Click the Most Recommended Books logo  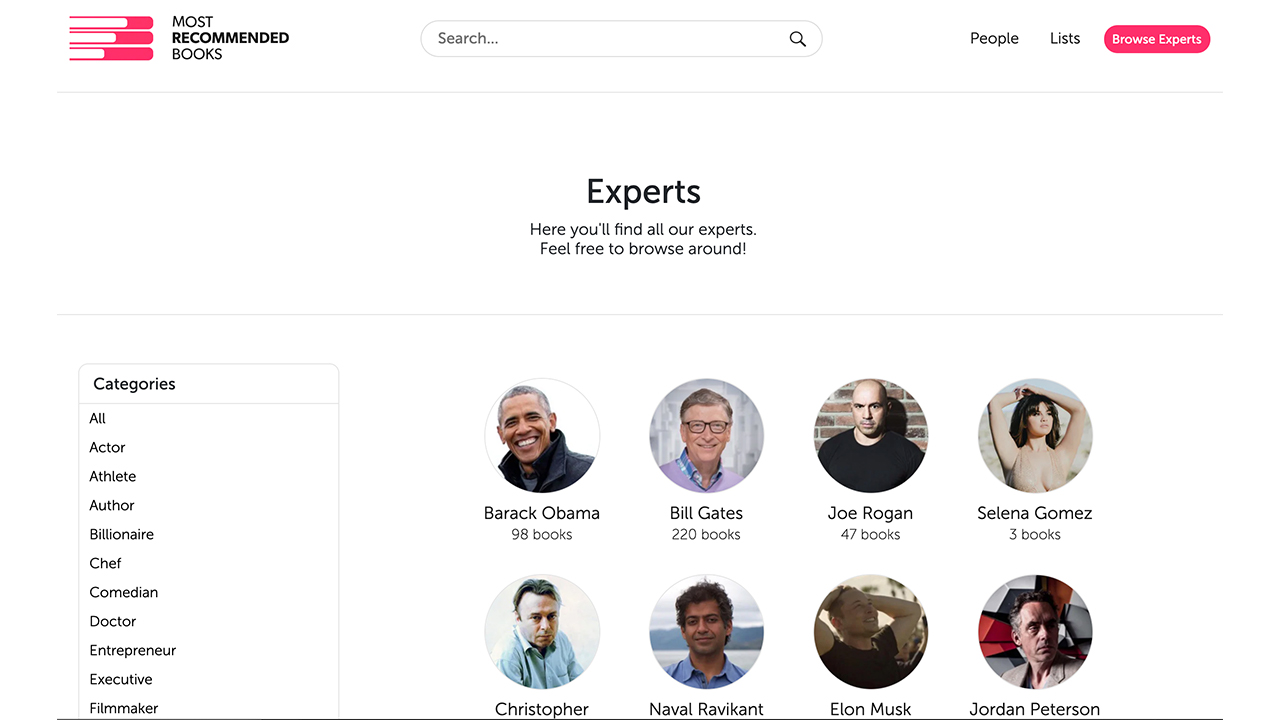coord(180,38)
